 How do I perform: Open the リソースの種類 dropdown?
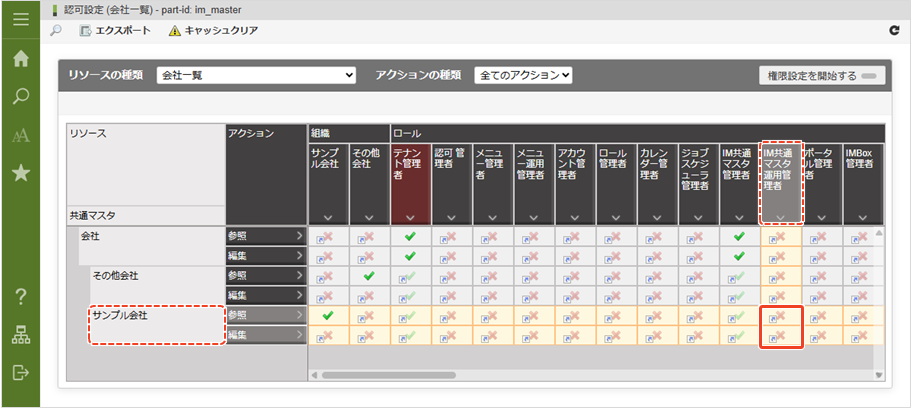[x=256, y=75]
